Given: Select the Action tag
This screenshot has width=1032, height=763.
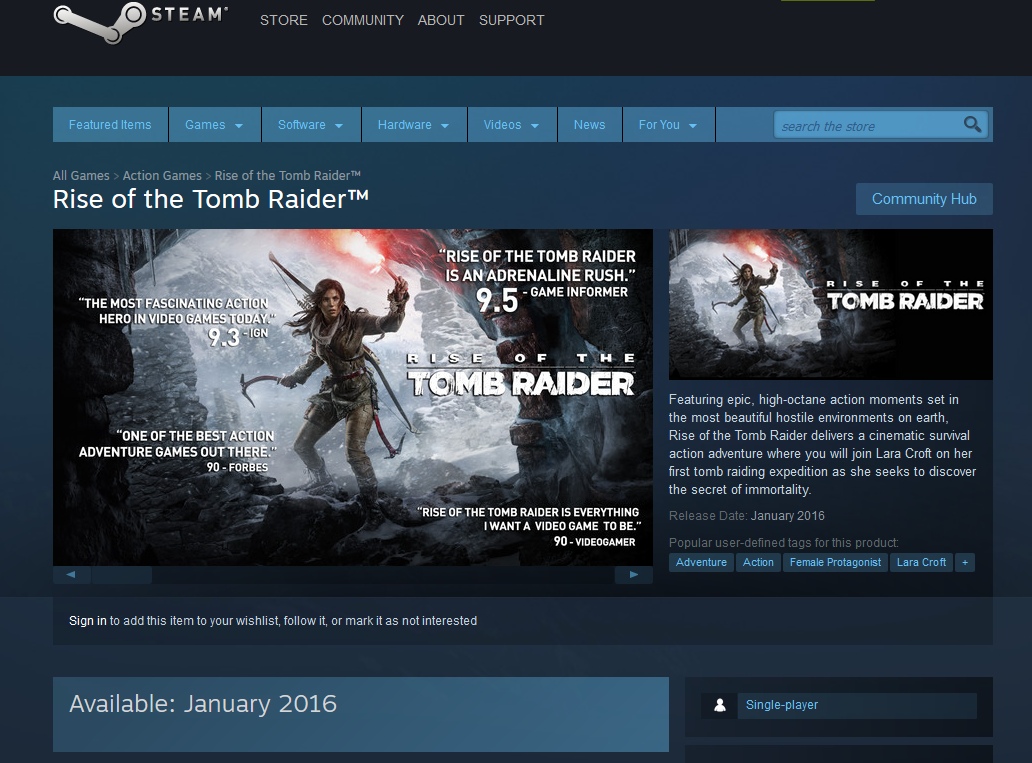Looking at the screenshot, I should [758, 562].
